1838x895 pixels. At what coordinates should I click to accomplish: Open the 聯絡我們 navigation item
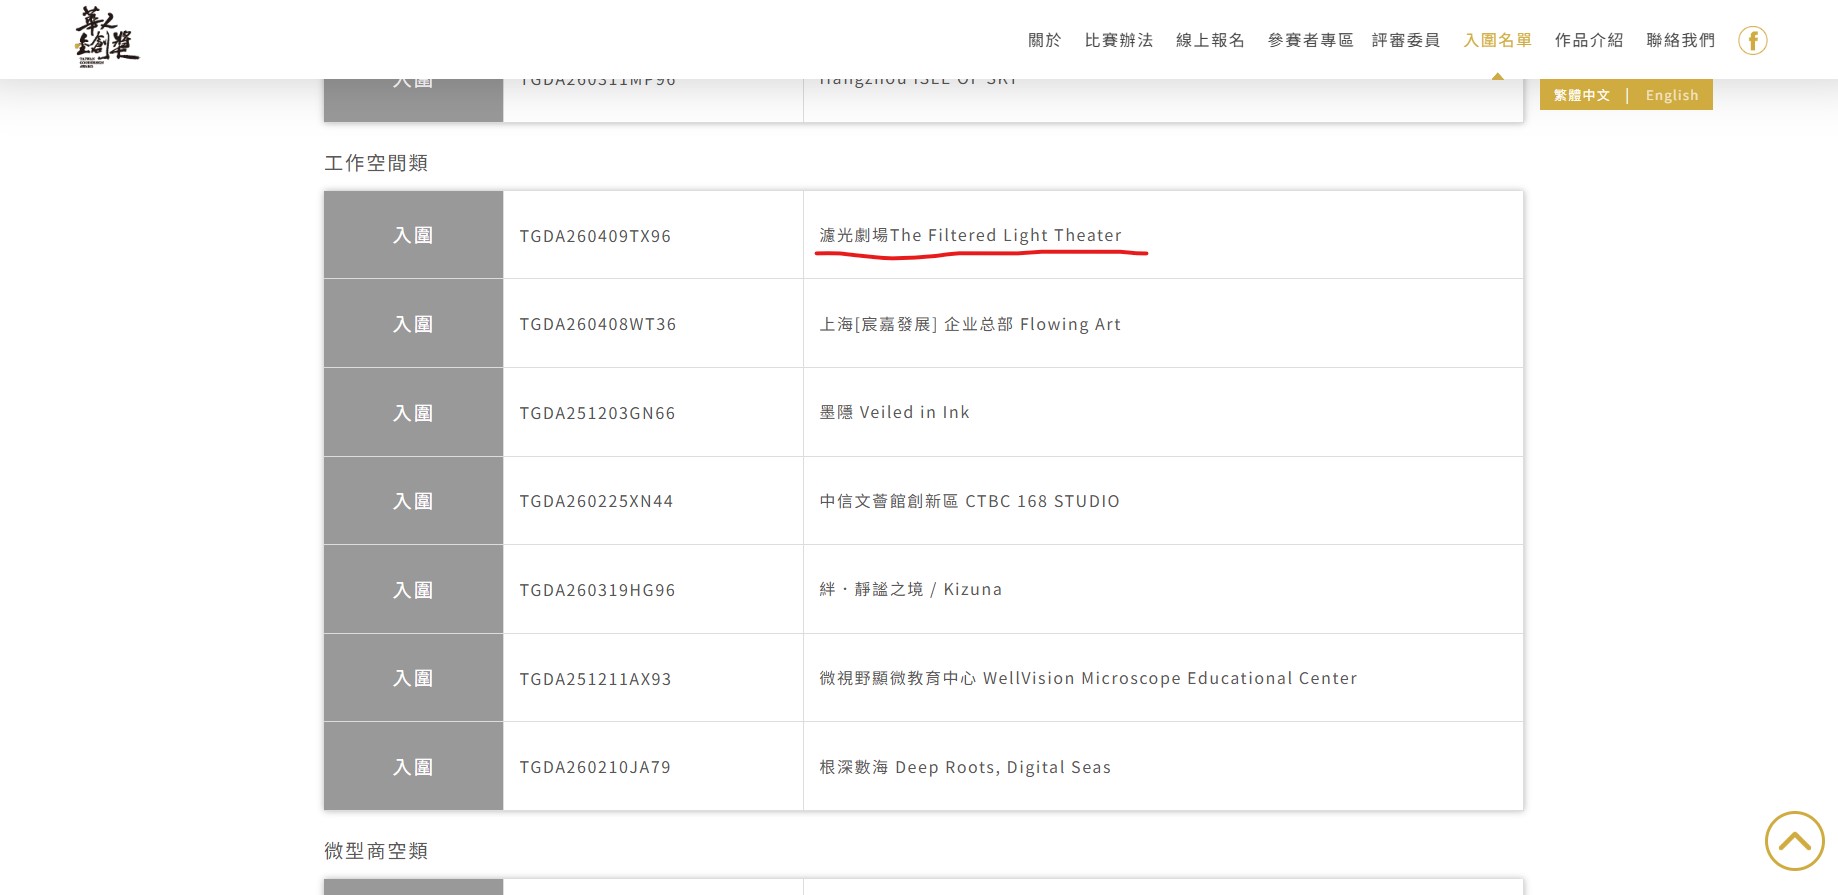pos(1681,40)
